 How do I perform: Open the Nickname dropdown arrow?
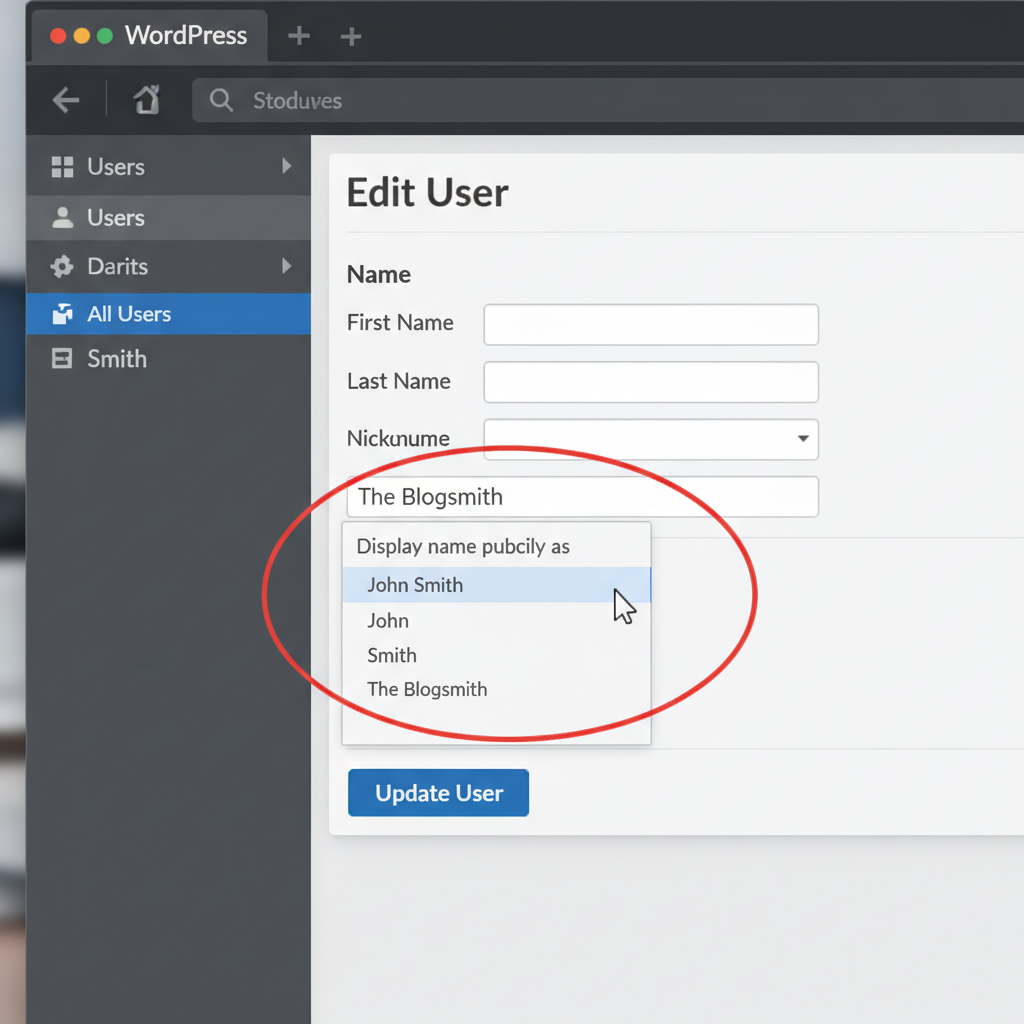tap(803, 439)
